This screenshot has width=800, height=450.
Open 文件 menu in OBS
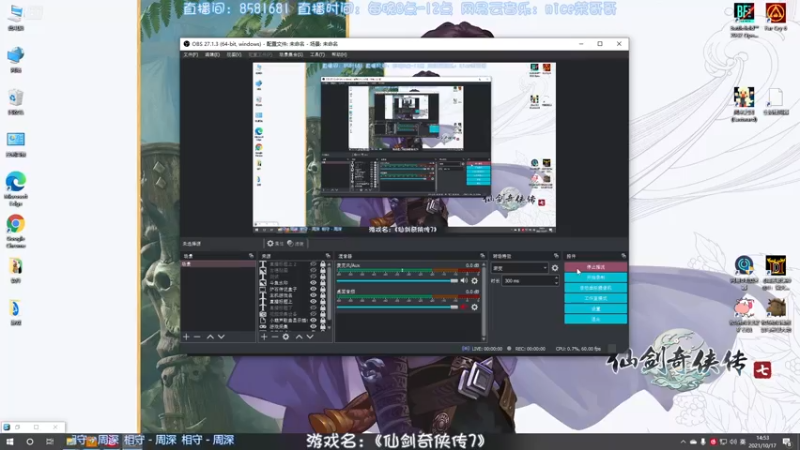point(190,55)
